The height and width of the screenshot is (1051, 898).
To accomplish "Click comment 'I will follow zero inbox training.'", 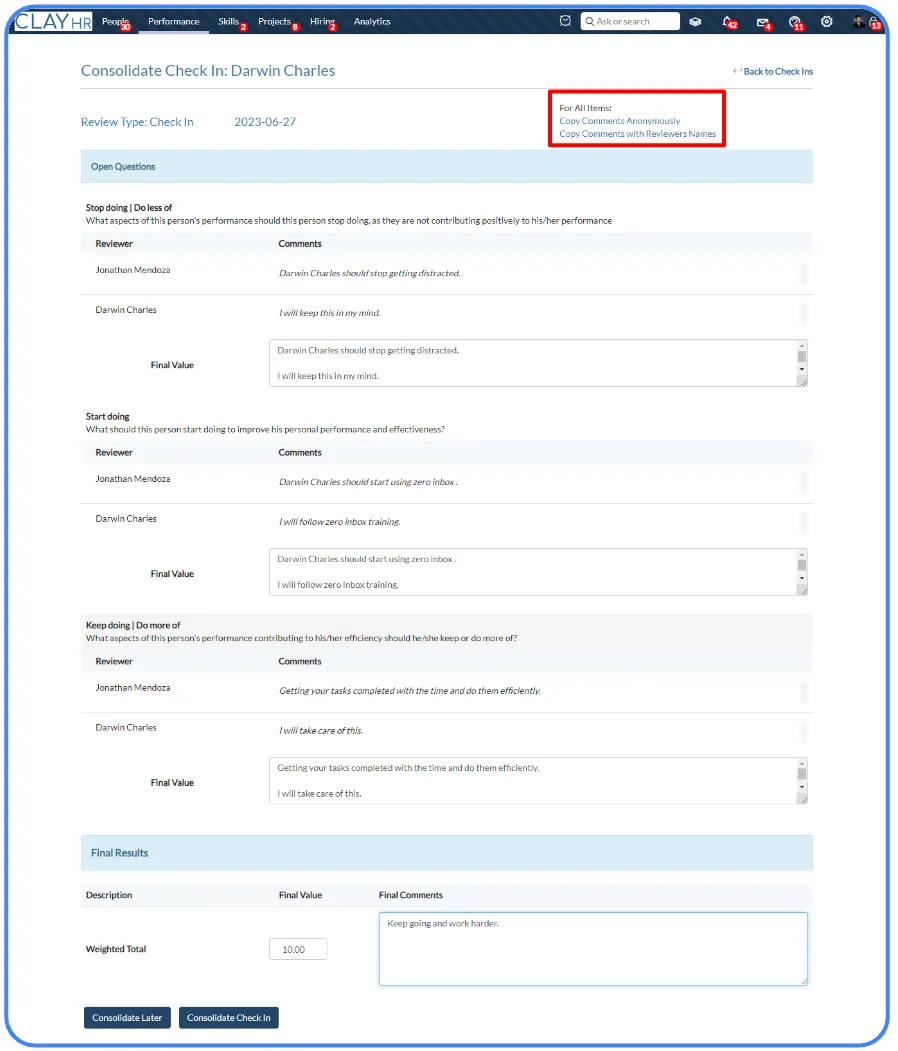I will (x=340, y=521).
